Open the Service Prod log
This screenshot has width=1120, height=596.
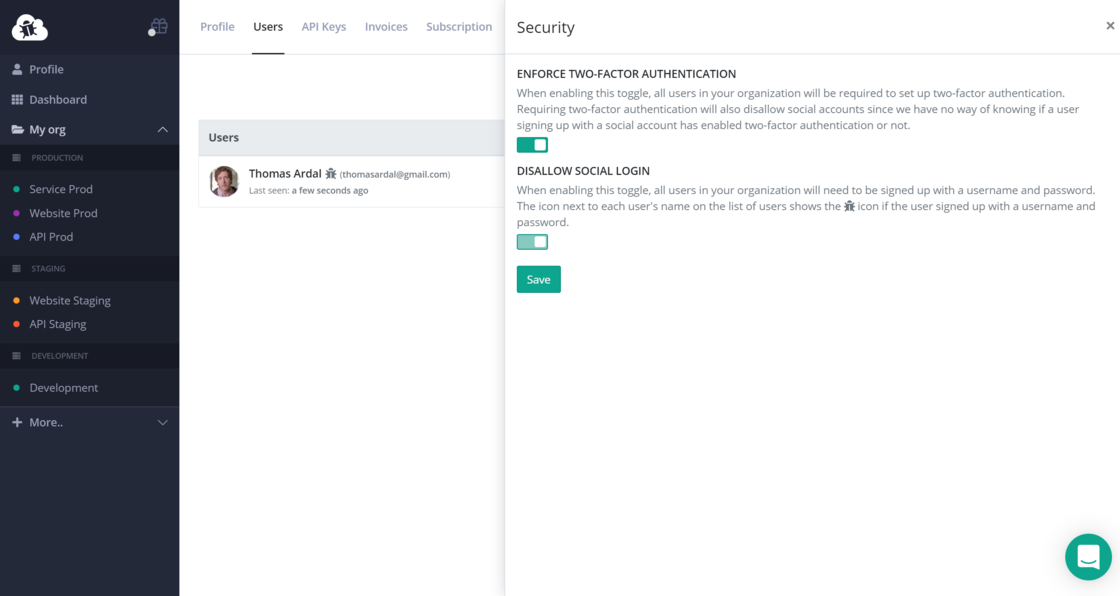[x=61, y=189]
